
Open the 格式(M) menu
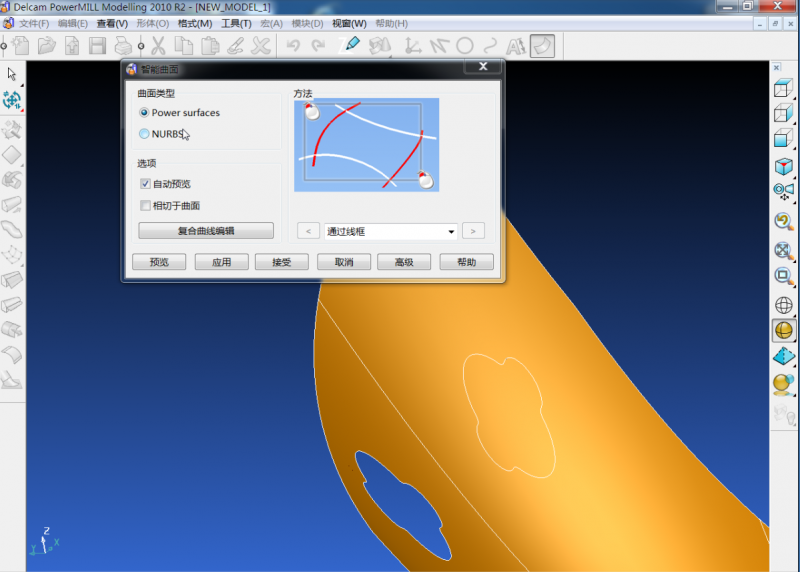click(194, 23)
